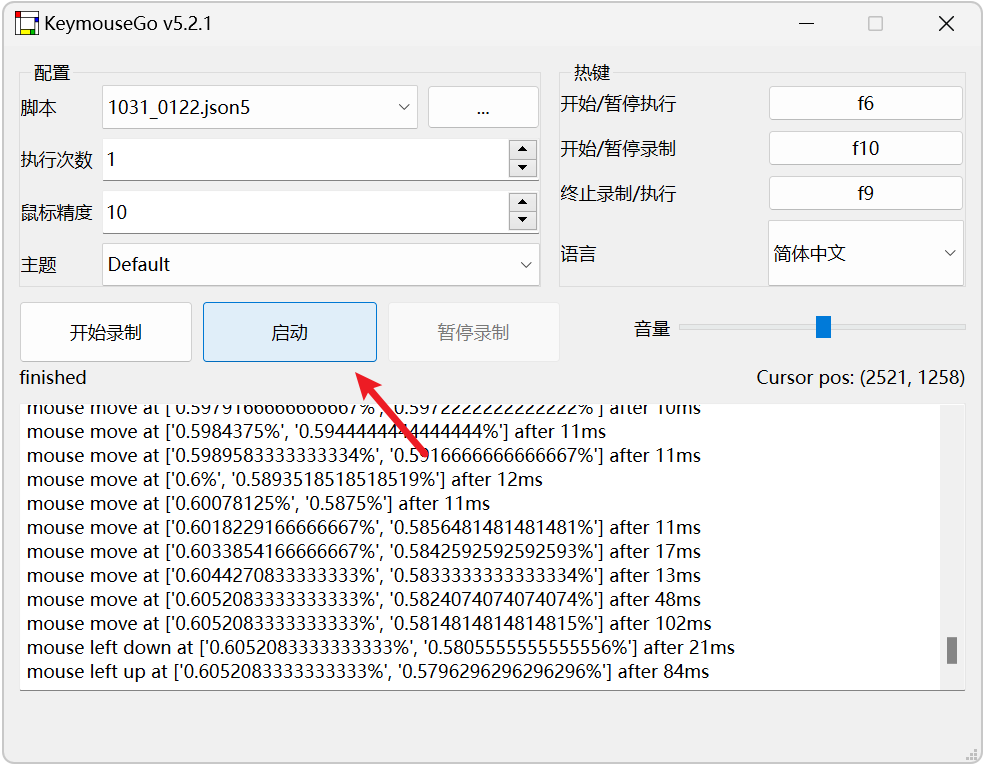Decrease mouse precision with the down arrow
984x766 pixels.
(x=523, y=220)
